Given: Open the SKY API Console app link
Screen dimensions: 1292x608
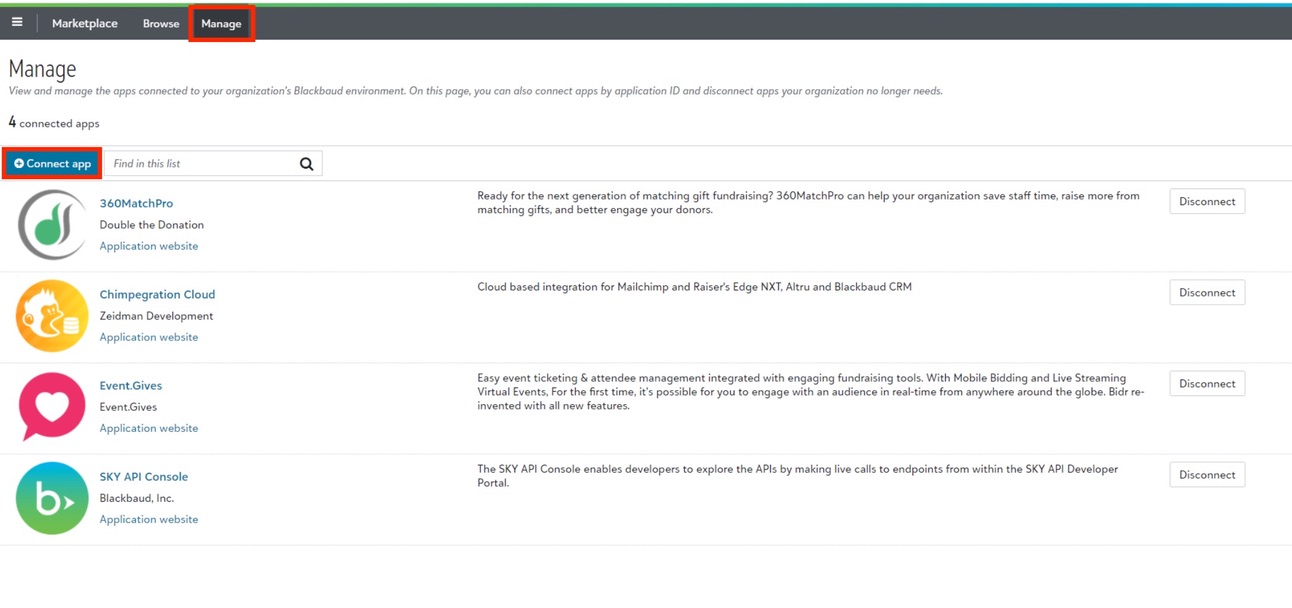Looking at the screenshot, I should pyautogui.click(x=144, y=476).
